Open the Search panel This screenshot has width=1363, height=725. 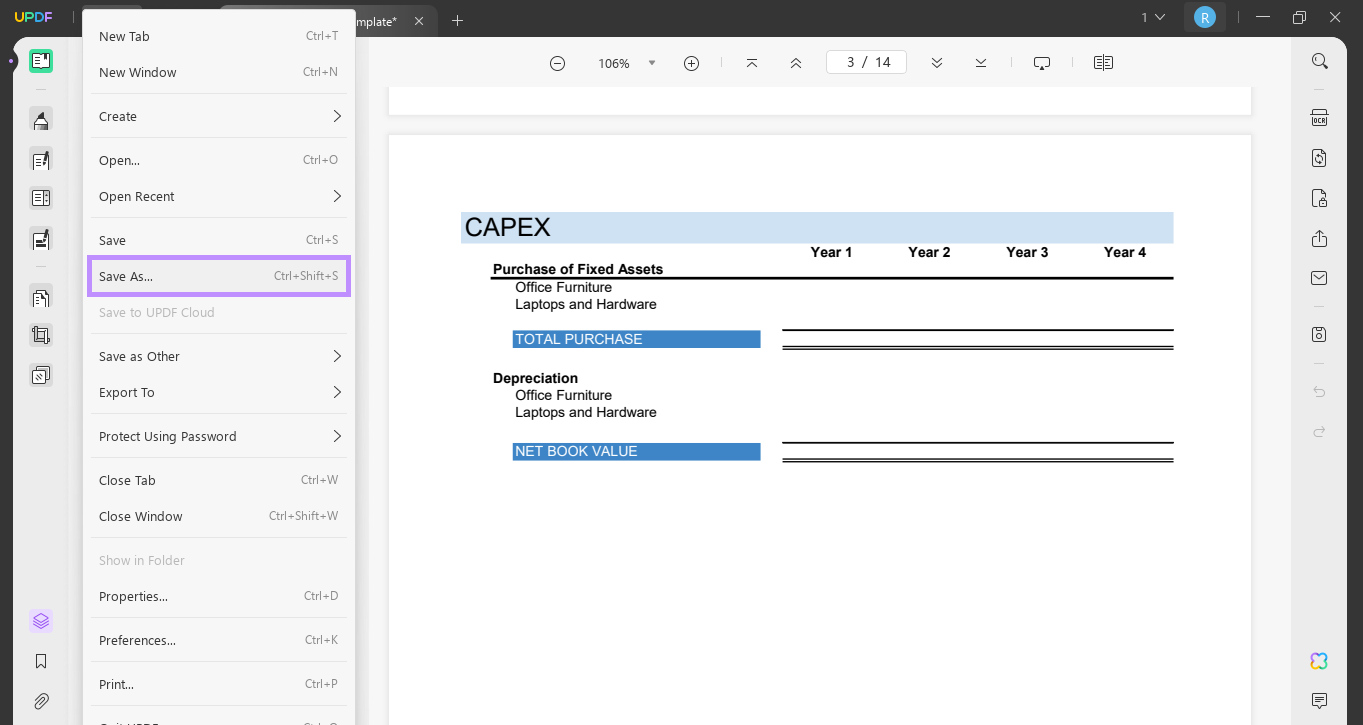pos(1319,60)
